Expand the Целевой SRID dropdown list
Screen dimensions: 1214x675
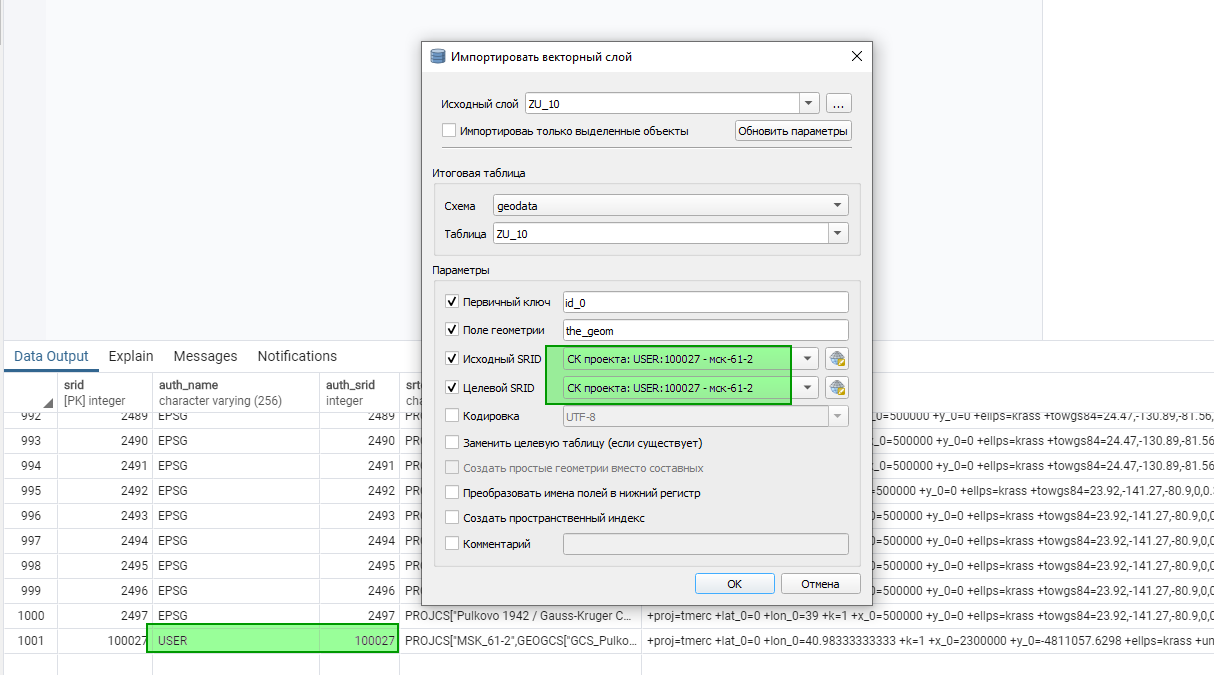[x=808, y=388]
